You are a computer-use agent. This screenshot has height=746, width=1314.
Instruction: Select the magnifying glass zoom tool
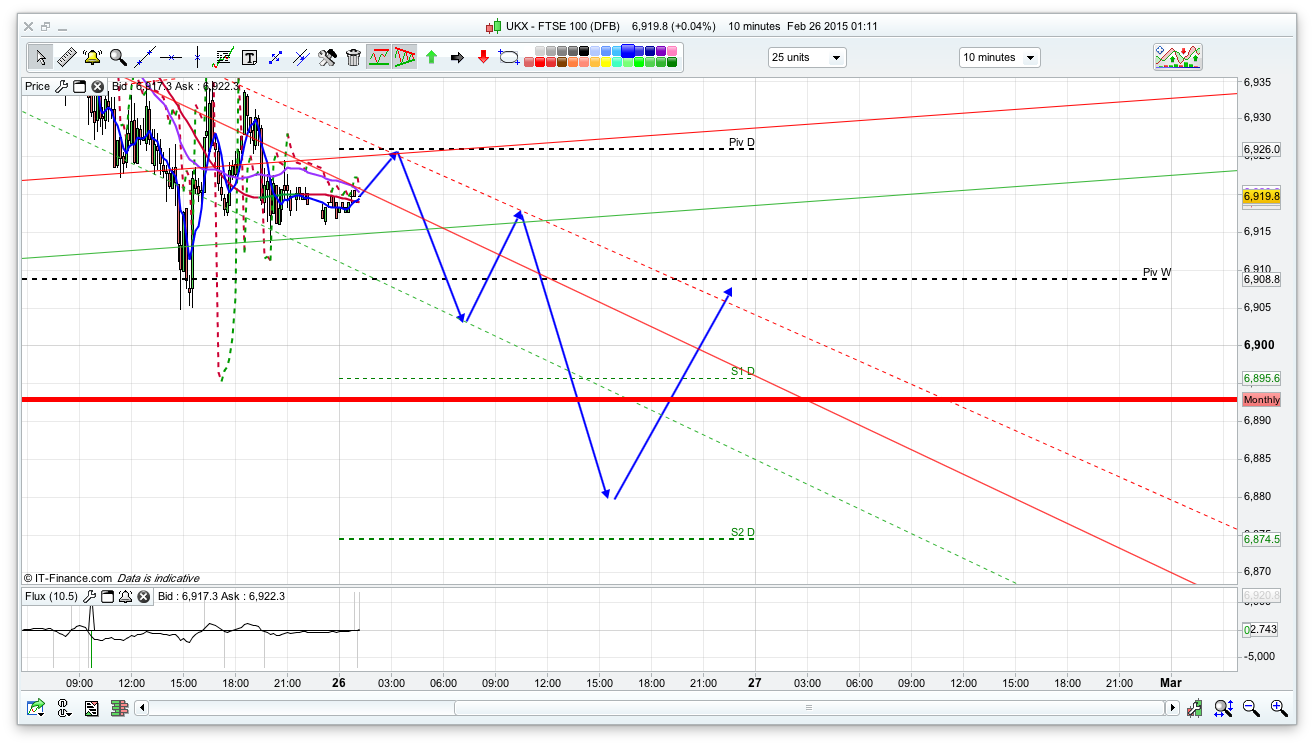point(118,57)
